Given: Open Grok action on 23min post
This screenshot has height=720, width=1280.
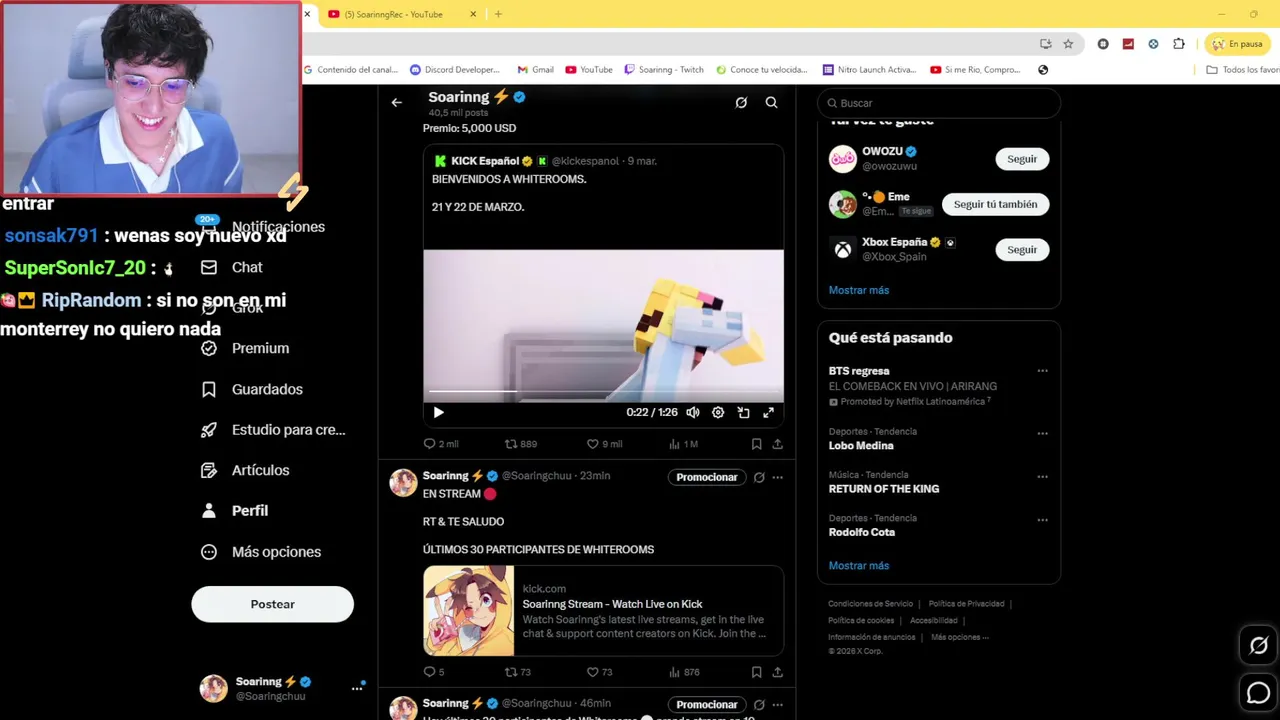Looking at the screenshot, I should point(759,477).
